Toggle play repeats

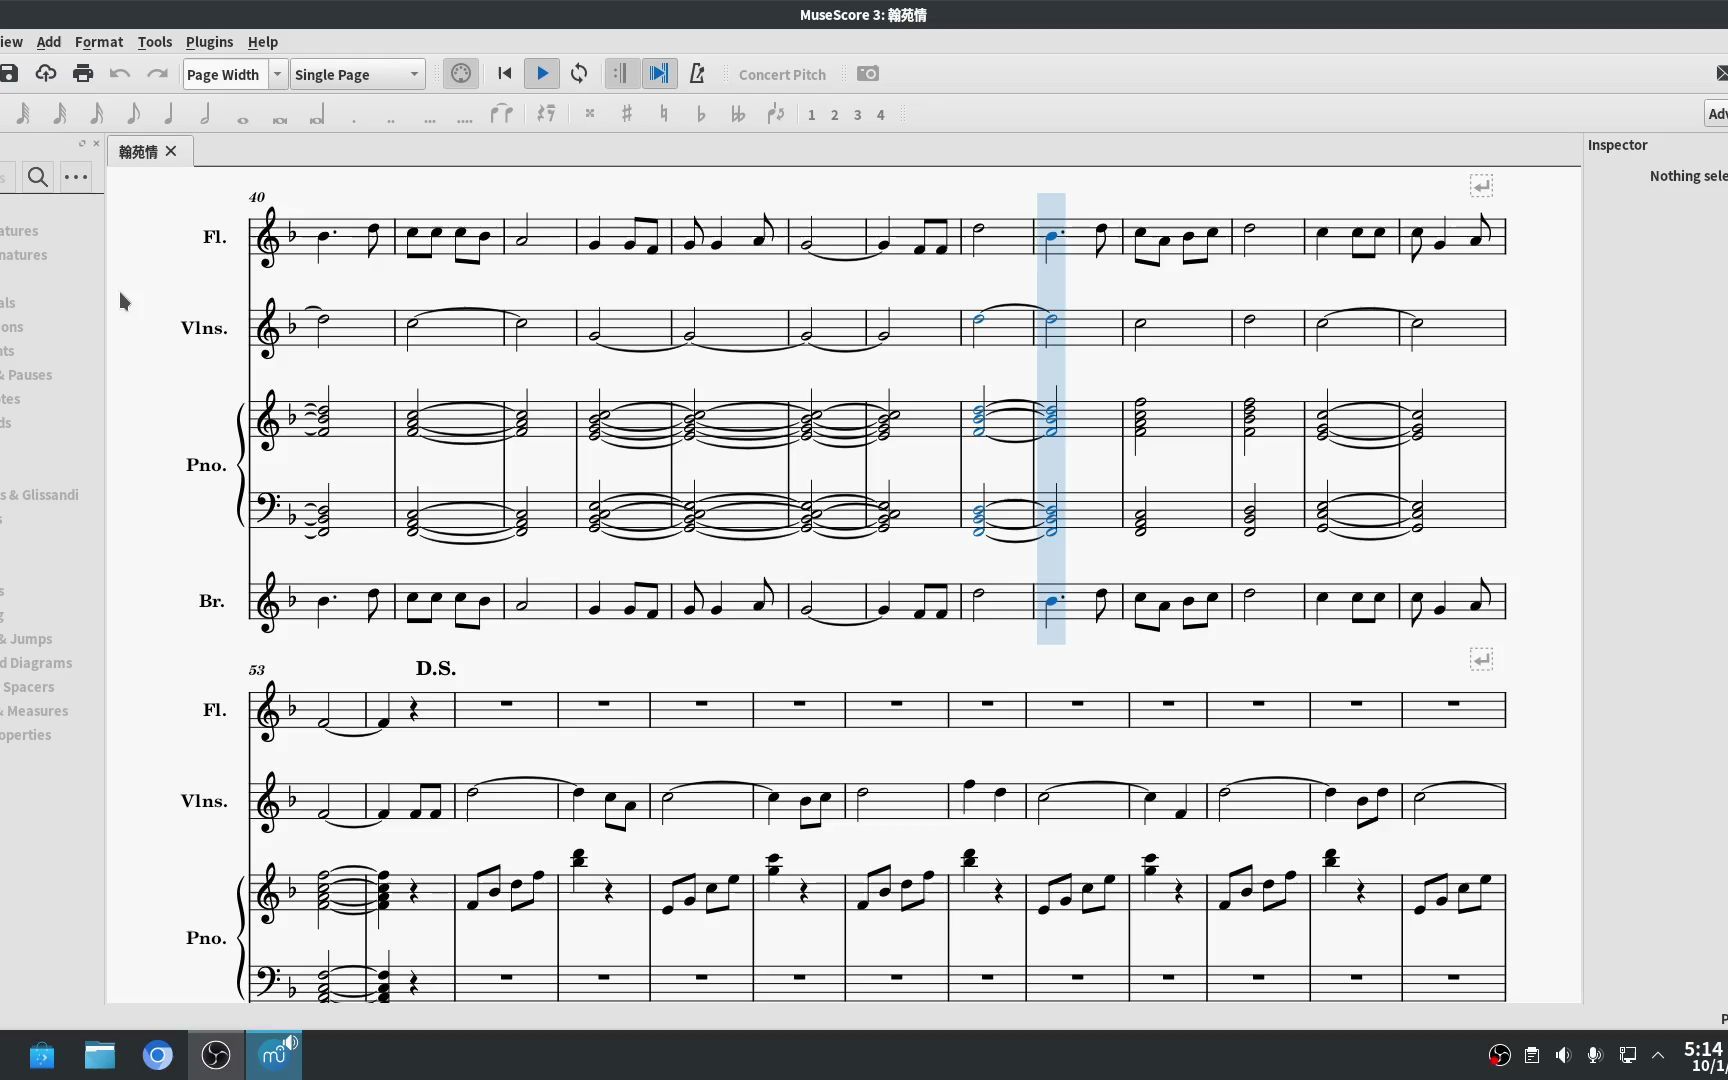point(621,73)
